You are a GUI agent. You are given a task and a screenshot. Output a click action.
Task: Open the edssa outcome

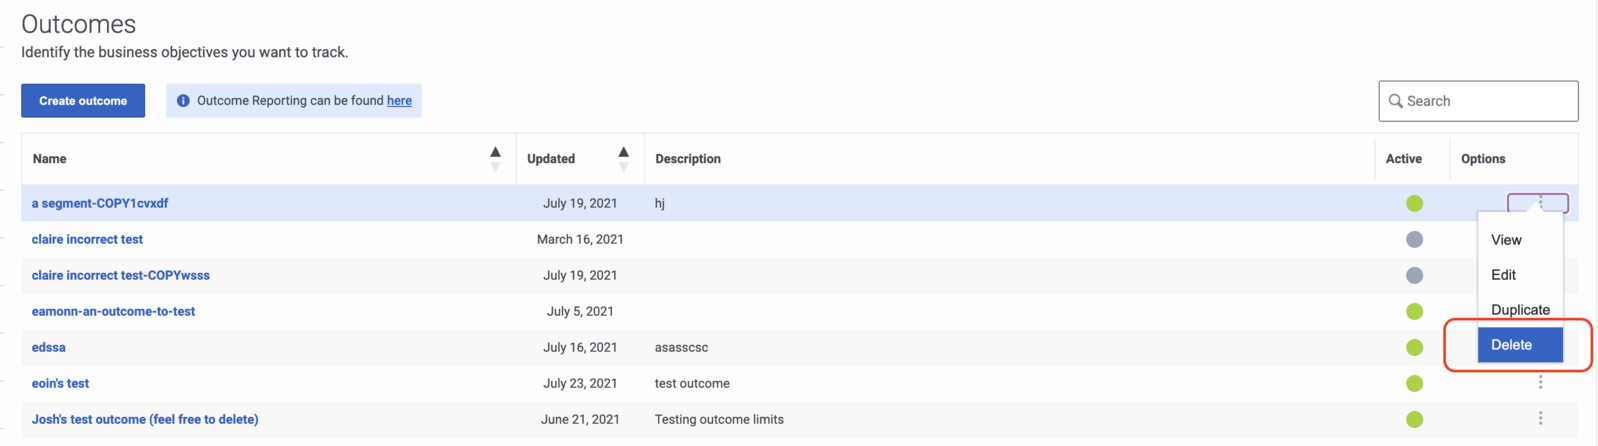(49, 347)
